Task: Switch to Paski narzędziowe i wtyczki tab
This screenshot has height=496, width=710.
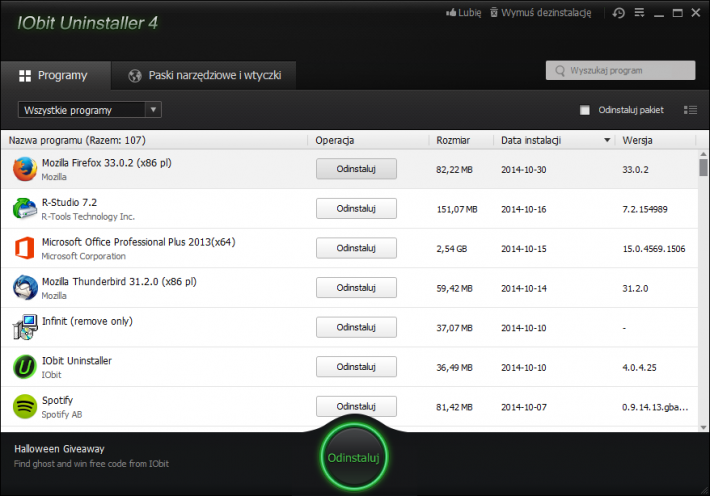Action: [204, 75]
